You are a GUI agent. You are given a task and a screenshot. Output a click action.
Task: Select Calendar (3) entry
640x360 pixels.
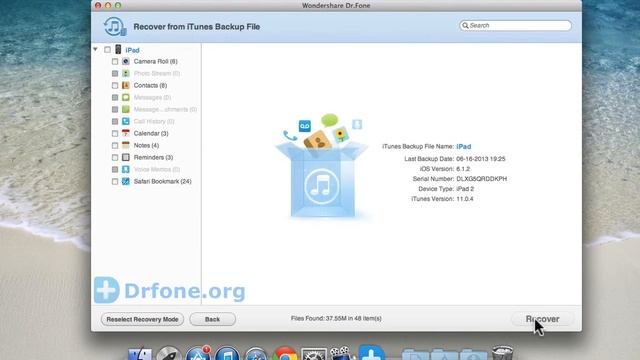[151, 133]
